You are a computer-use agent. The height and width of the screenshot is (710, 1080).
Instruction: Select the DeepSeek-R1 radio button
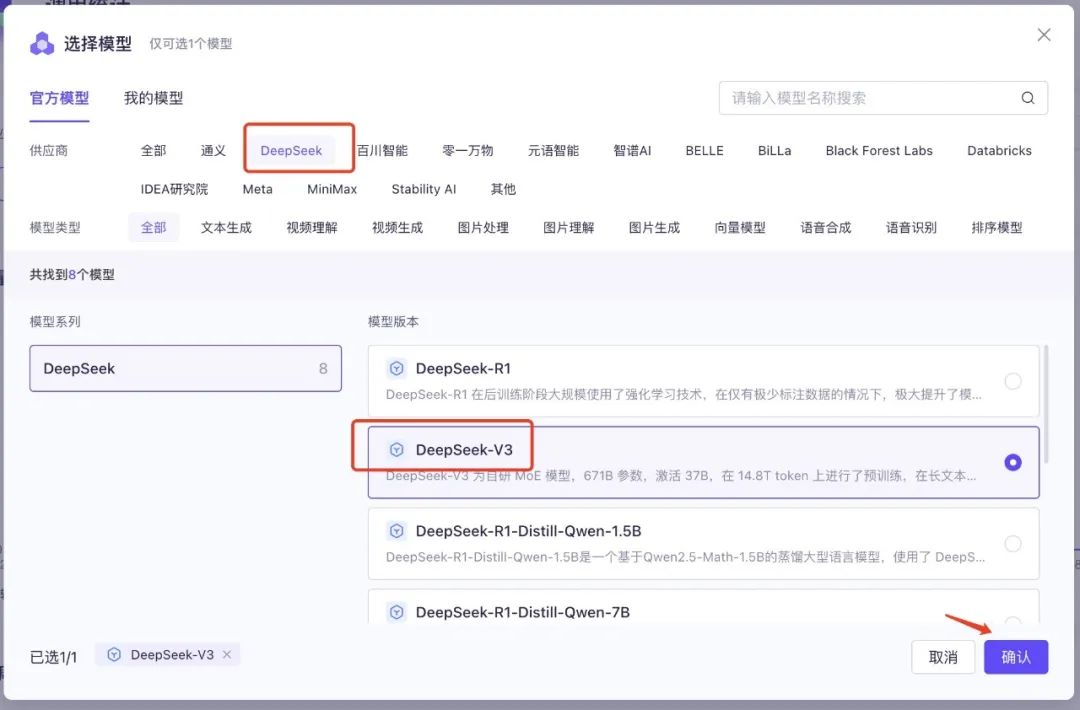coord(1012,381)
